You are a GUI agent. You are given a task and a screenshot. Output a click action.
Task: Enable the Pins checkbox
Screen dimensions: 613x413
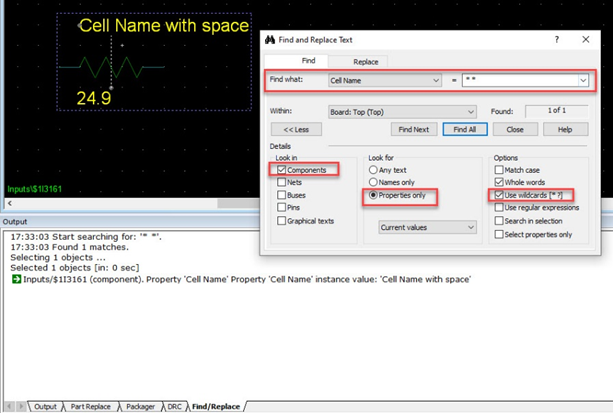pyautogui.click(x=281, y=207)
